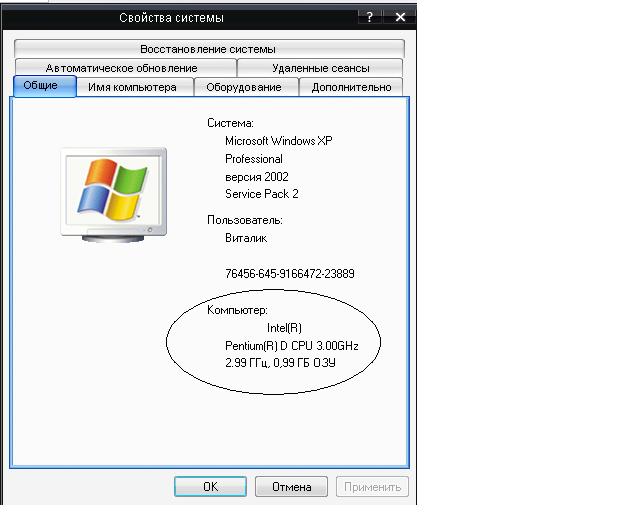Click the Отмена button

(x=291, y=487)
